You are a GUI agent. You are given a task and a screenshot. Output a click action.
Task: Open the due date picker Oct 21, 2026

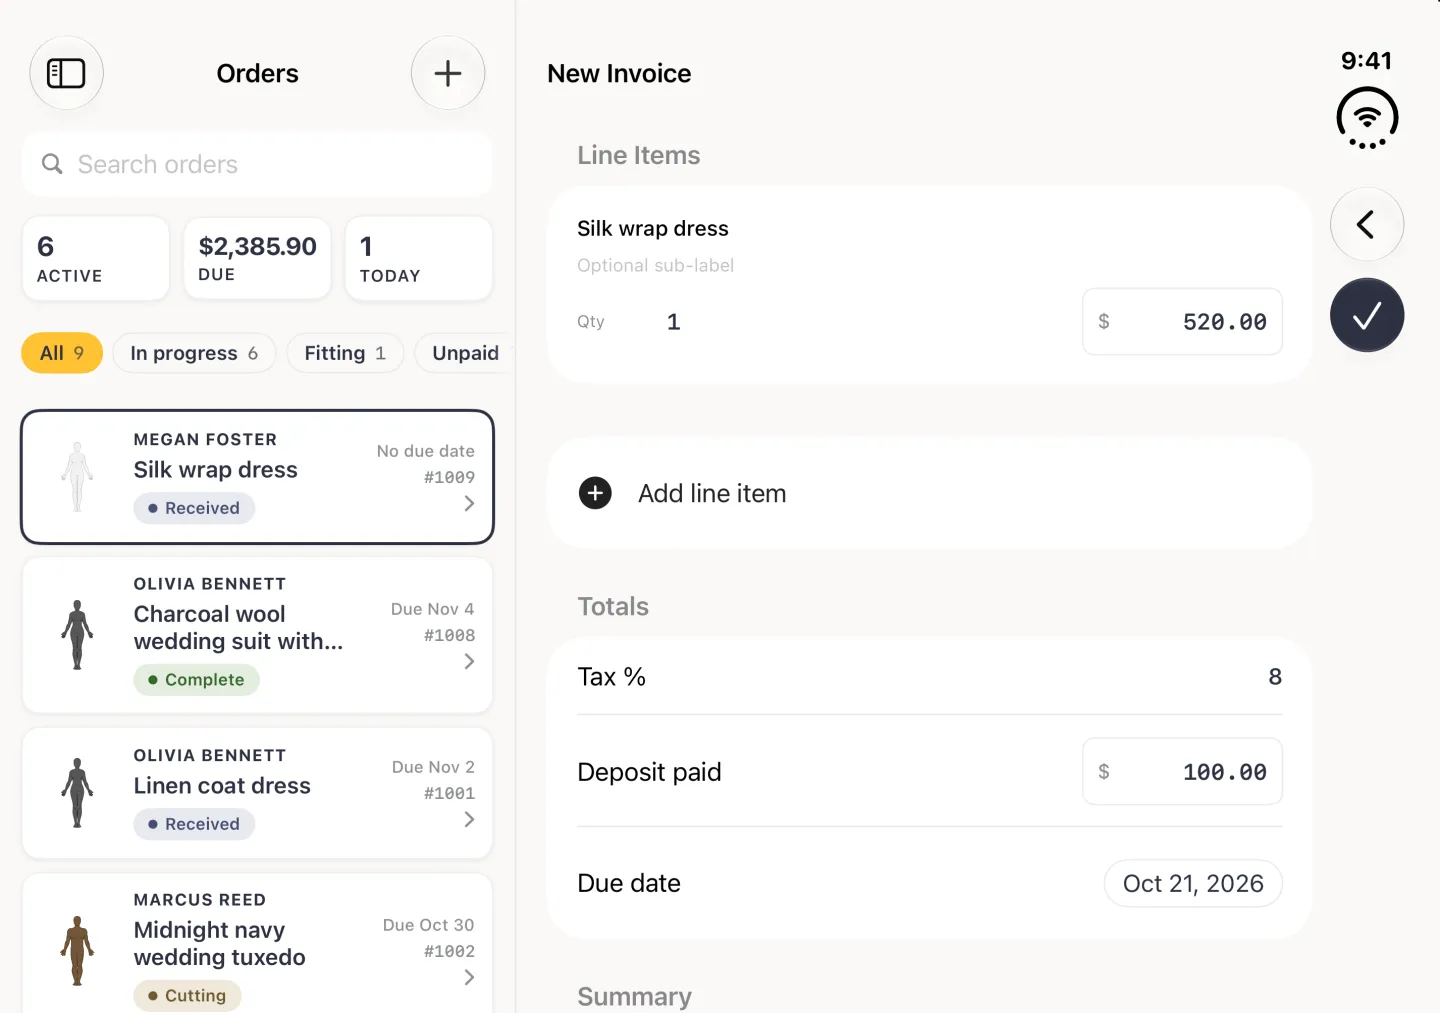click(1193, 883)
